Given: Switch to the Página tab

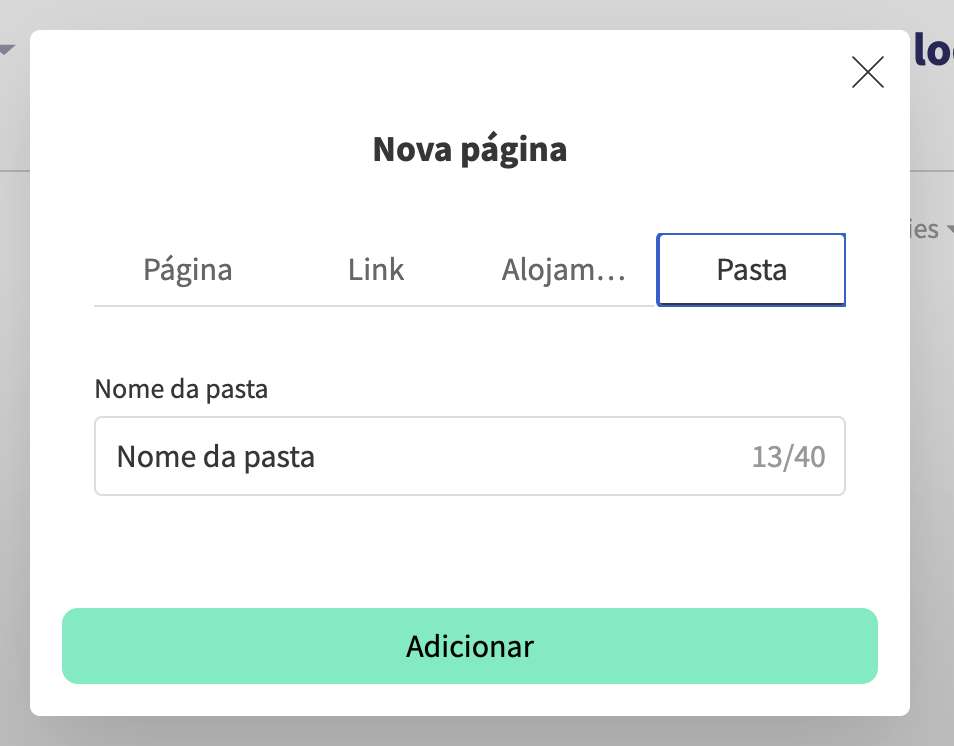Looking at the screenshot, I should point(187,269).
